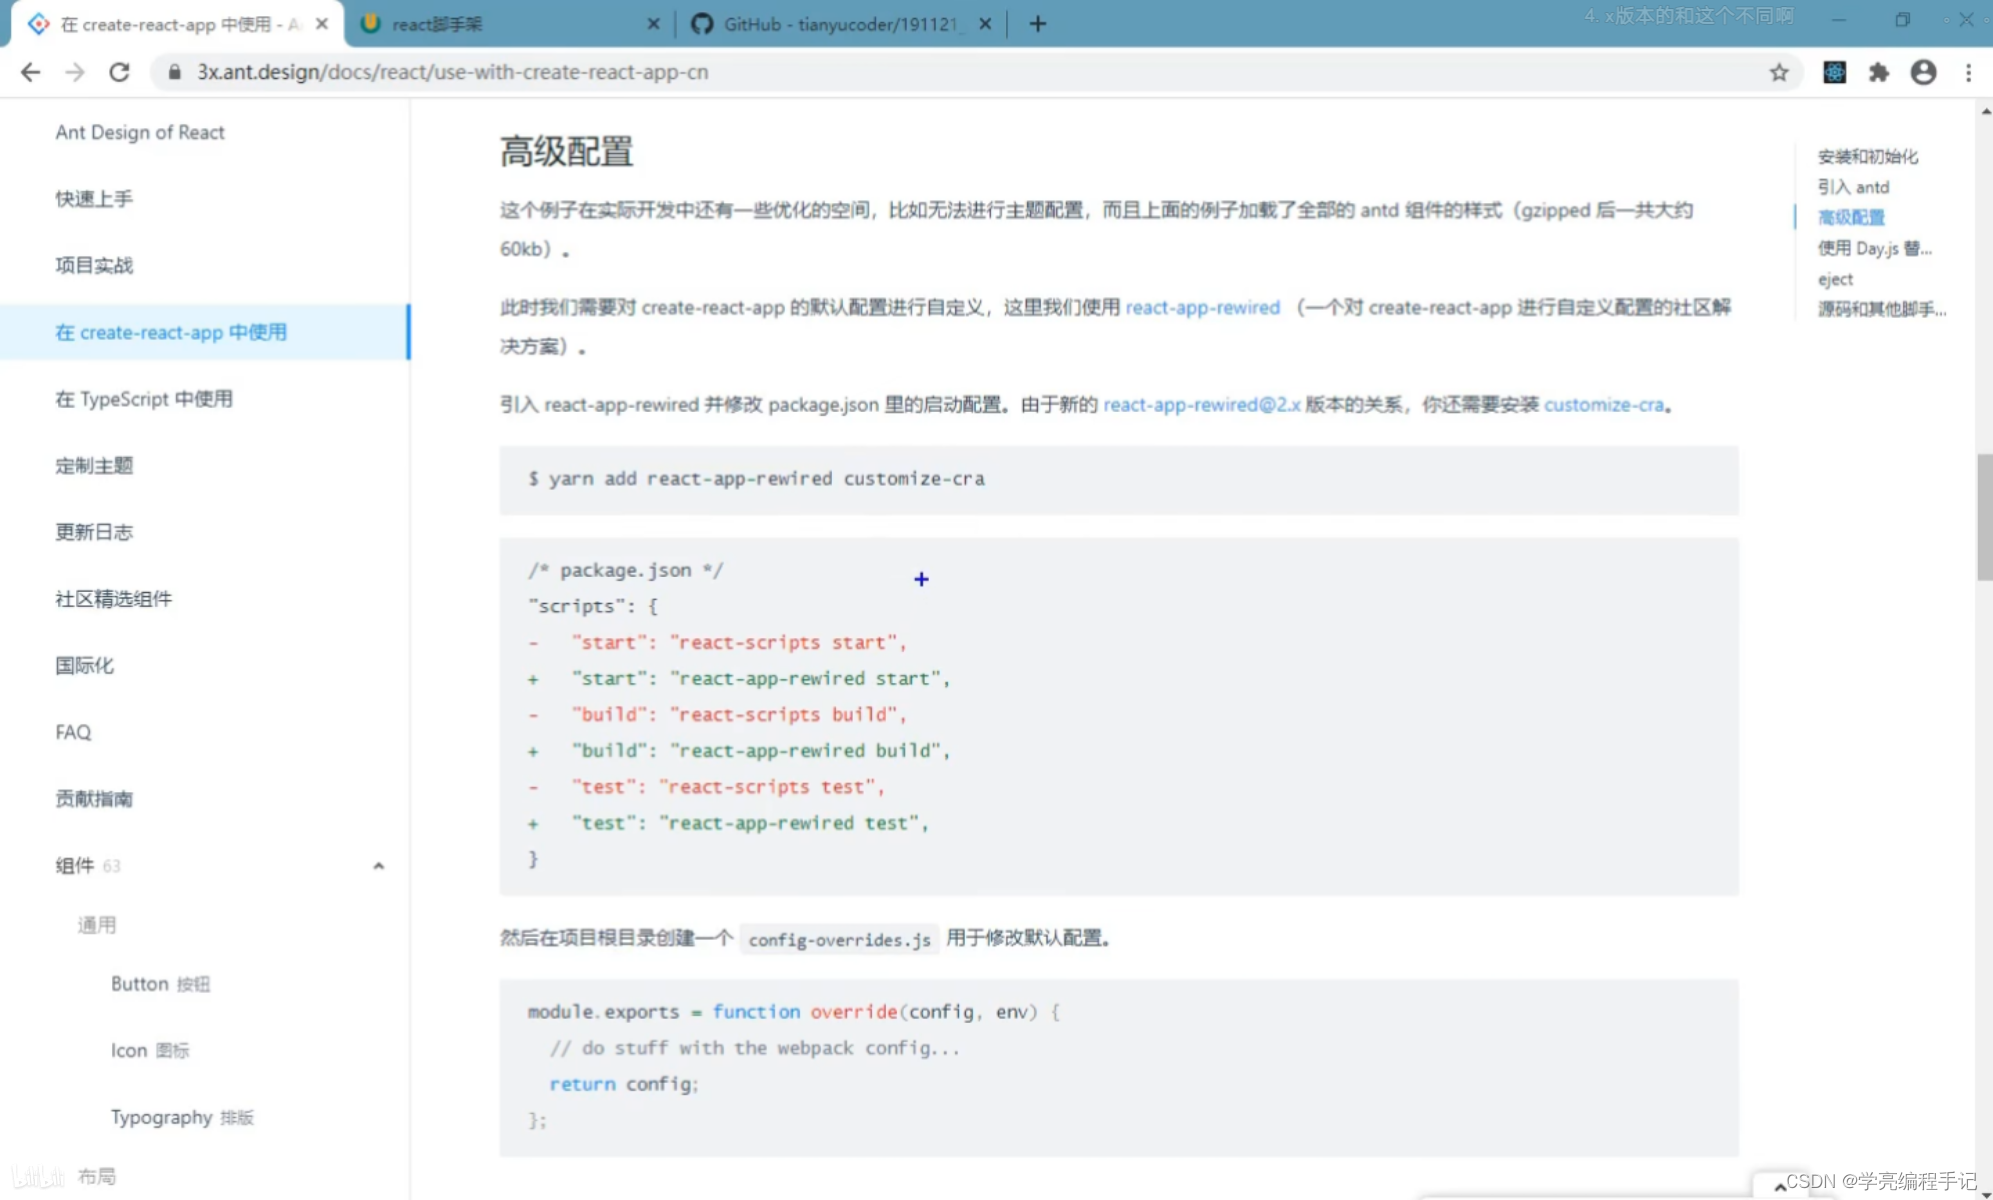The width and height of the screenshot is (1993, 1200).
Task: Follow the customize-cra link
Action: click(1604, 404)
